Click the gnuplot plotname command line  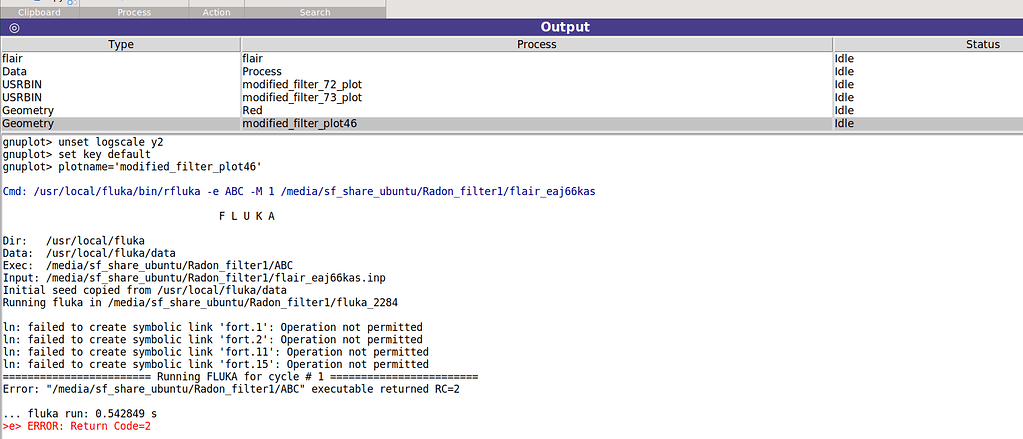tap(132, 166)
